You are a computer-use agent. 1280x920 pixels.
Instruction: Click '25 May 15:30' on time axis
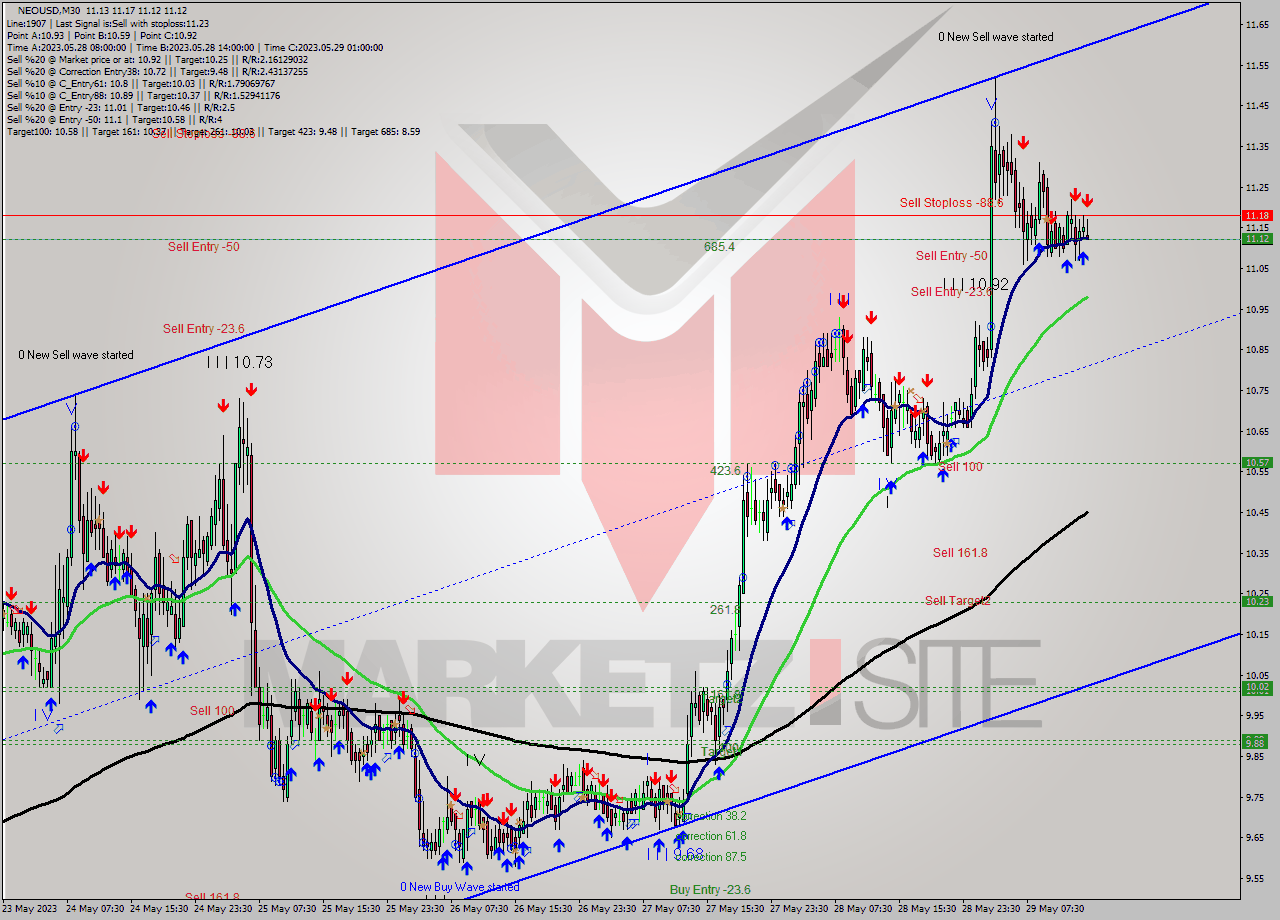click(352, 909)
